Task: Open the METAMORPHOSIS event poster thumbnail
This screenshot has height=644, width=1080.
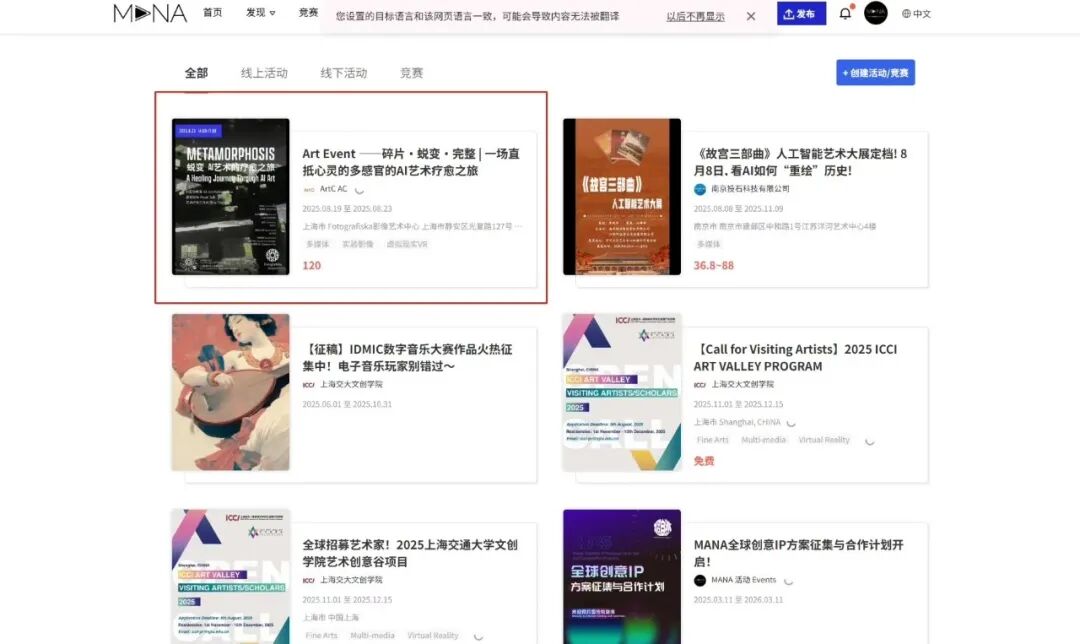Action: click(x=231, y=196)
